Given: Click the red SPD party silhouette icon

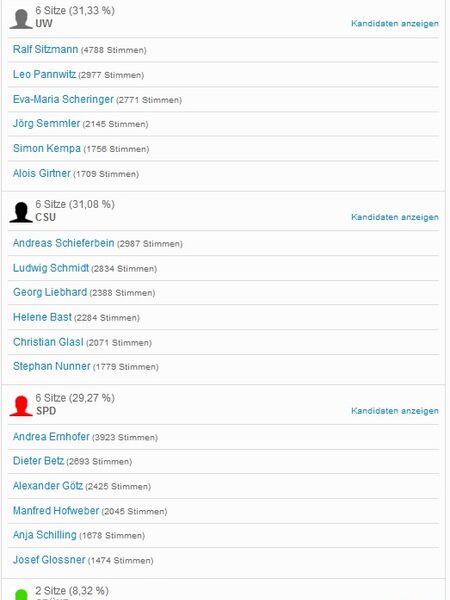Looking at the screenshot, I should coord(21,406).
